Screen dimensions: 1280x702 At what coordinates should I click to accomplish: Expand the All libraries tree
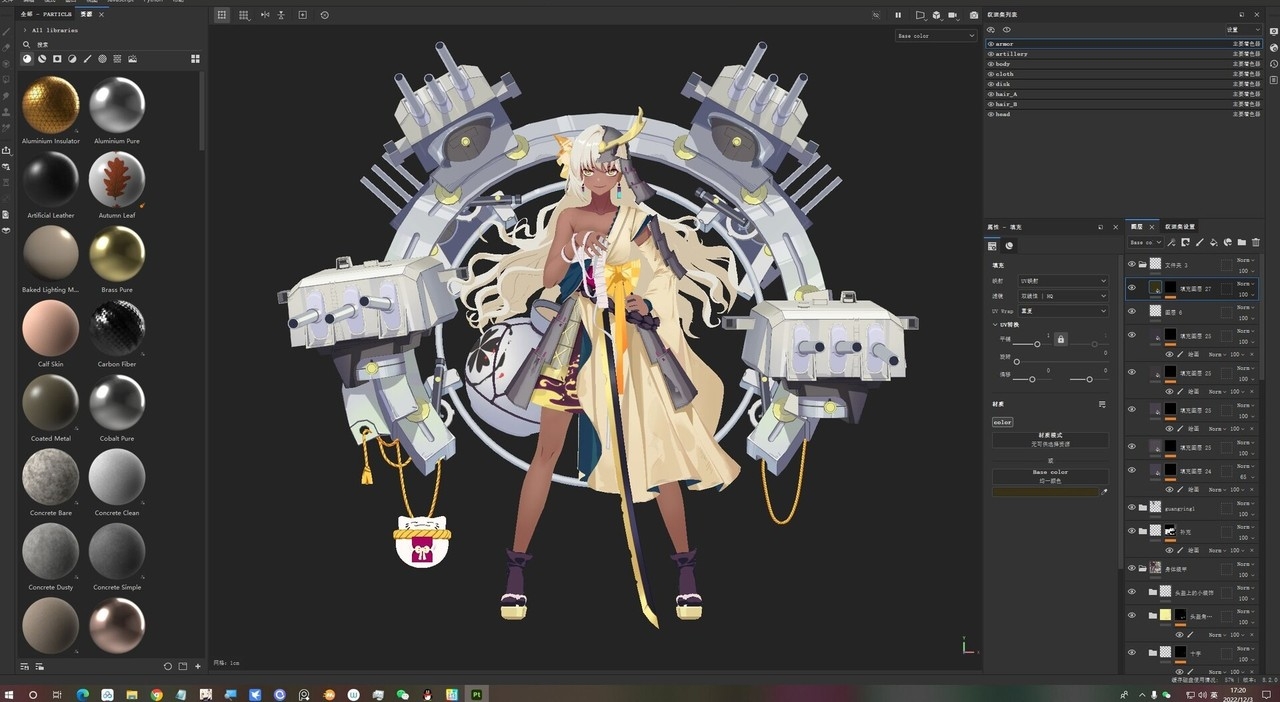click(x=26, y=30)
